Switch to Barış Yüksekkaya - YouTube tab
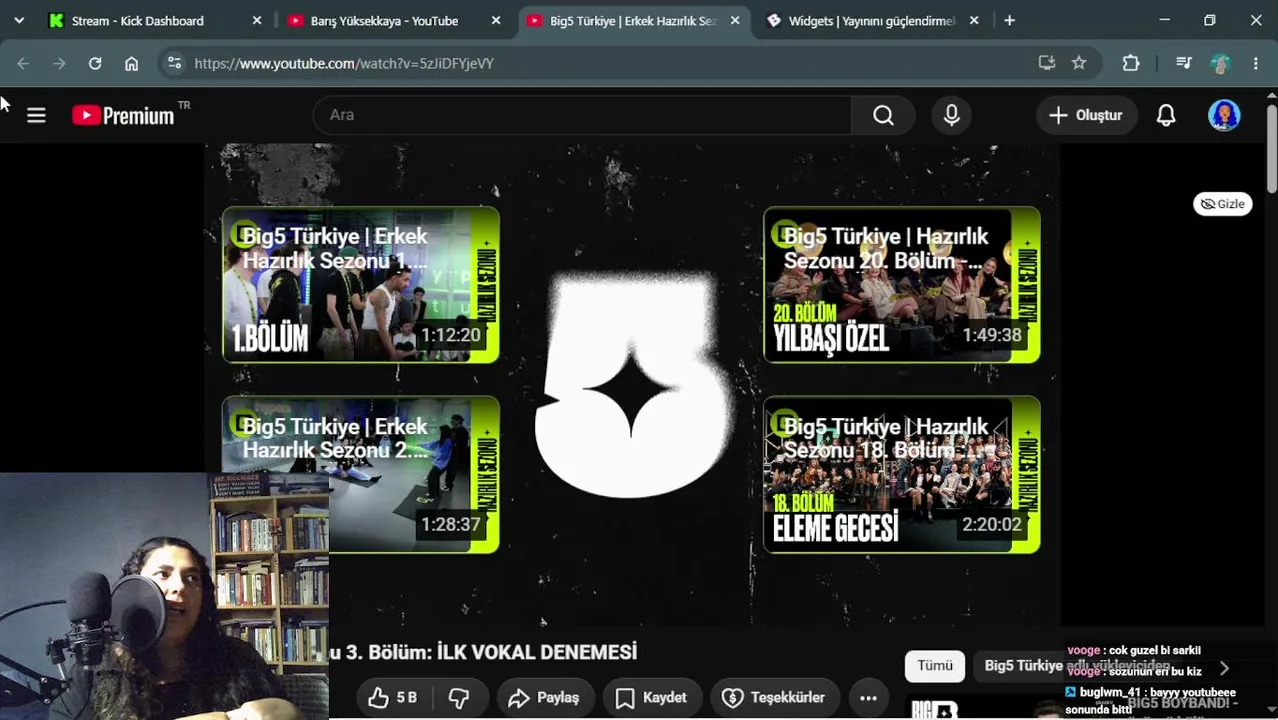1278x720 pixels. pos(384,20)
